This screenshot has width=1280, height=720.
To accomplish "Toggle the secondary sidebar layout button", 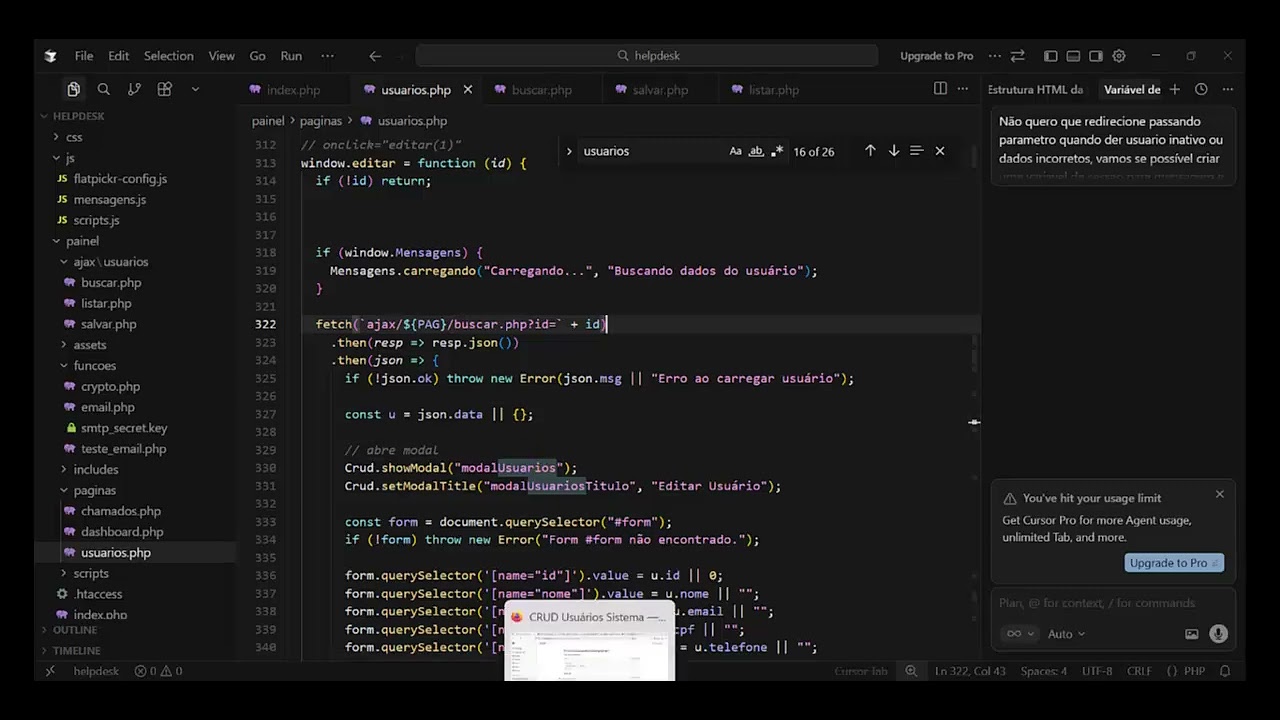I will 1096,56.
